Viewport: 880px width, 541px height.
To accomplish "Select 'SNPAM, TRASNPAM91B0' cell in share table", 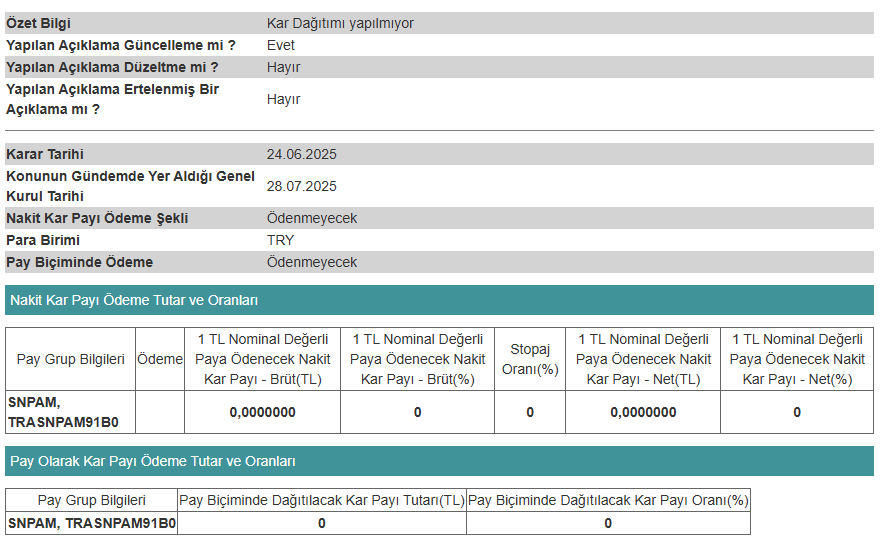I will (91, 523).
